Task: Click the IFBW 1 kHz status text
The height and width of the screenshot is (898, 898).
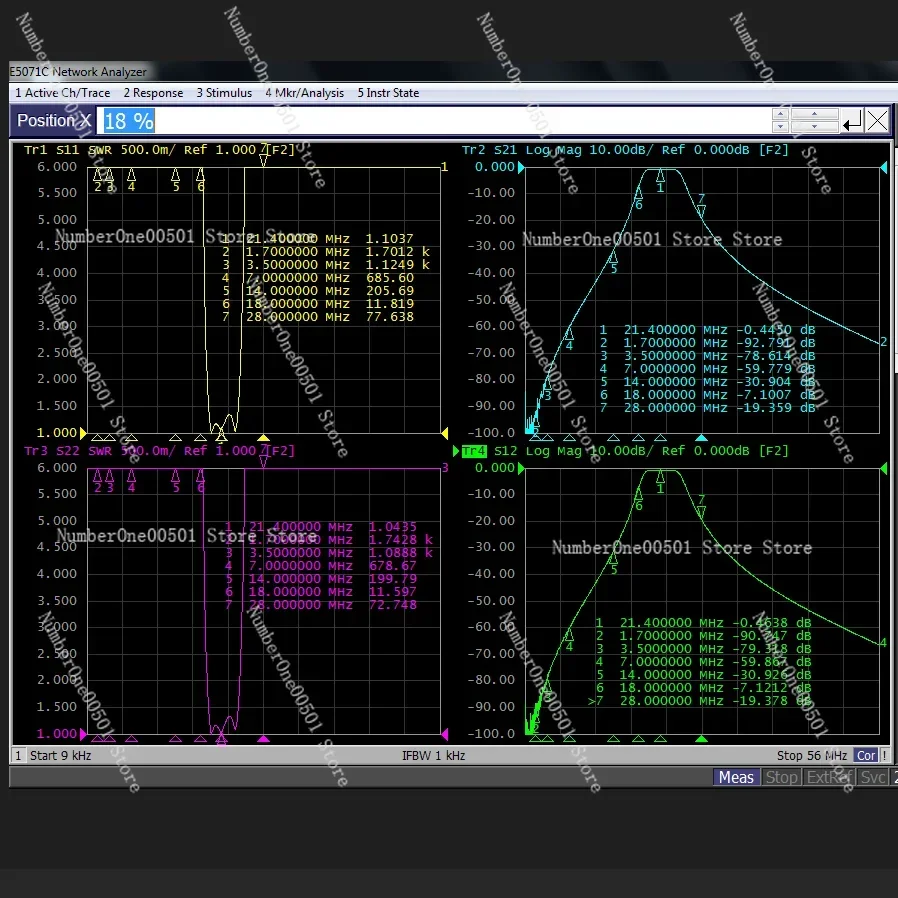Action: (x=434, y=755)
